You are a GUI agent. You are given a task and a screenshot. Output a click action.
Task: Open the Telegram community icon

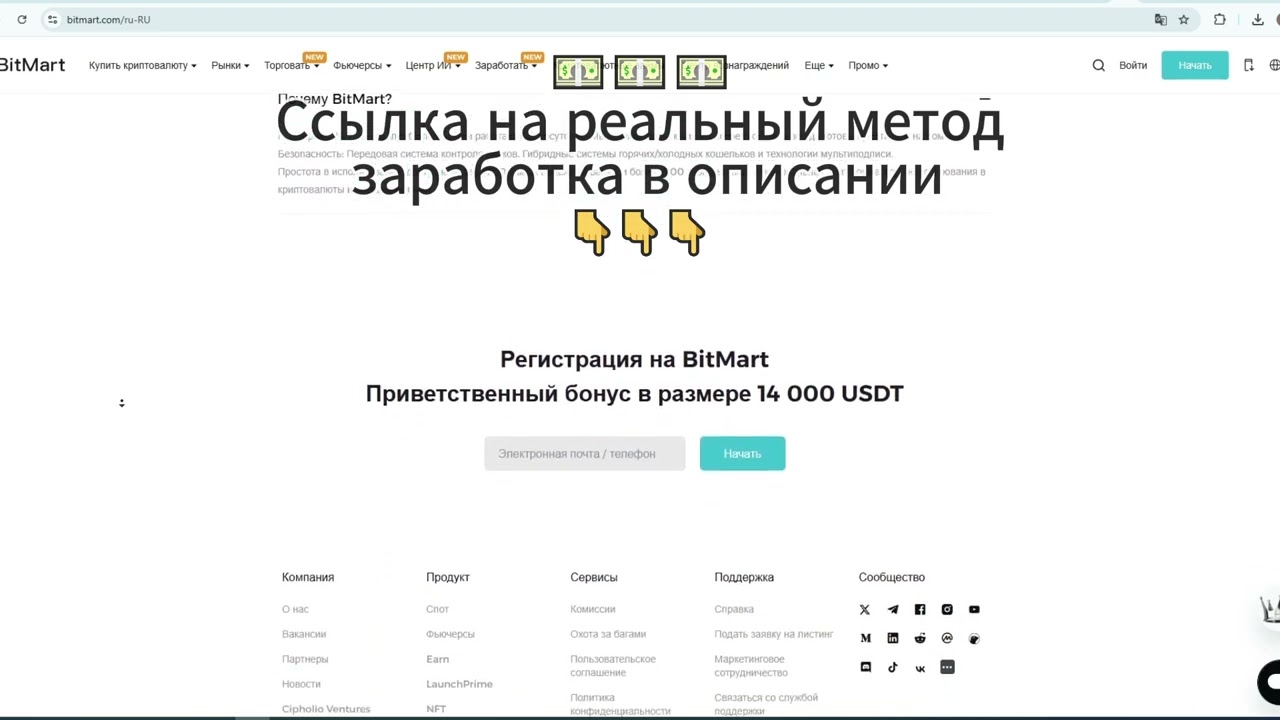click(893, 609)
